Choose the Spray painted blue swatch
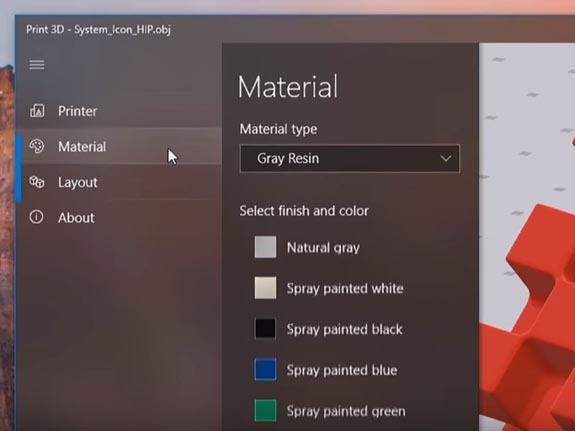This screenshot has height=431, width=575. [x=265, y=369]
